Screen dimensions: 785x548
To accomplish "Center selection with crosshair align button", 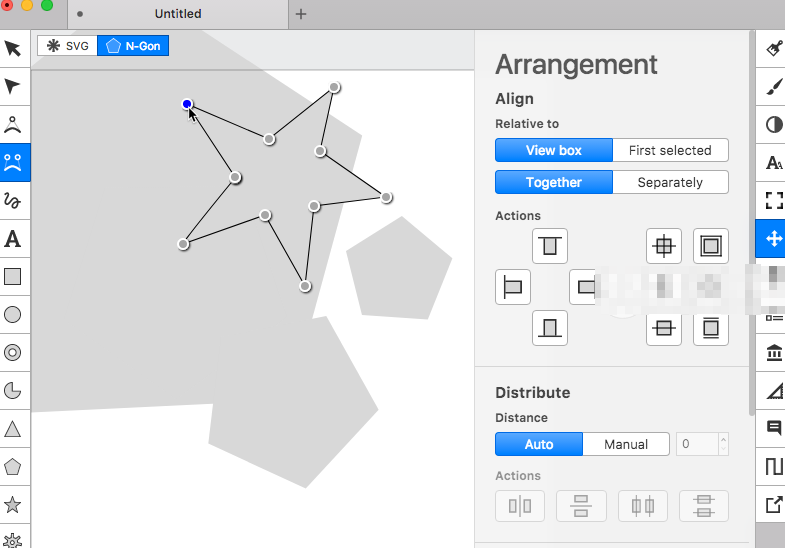I will coord(664,246).
